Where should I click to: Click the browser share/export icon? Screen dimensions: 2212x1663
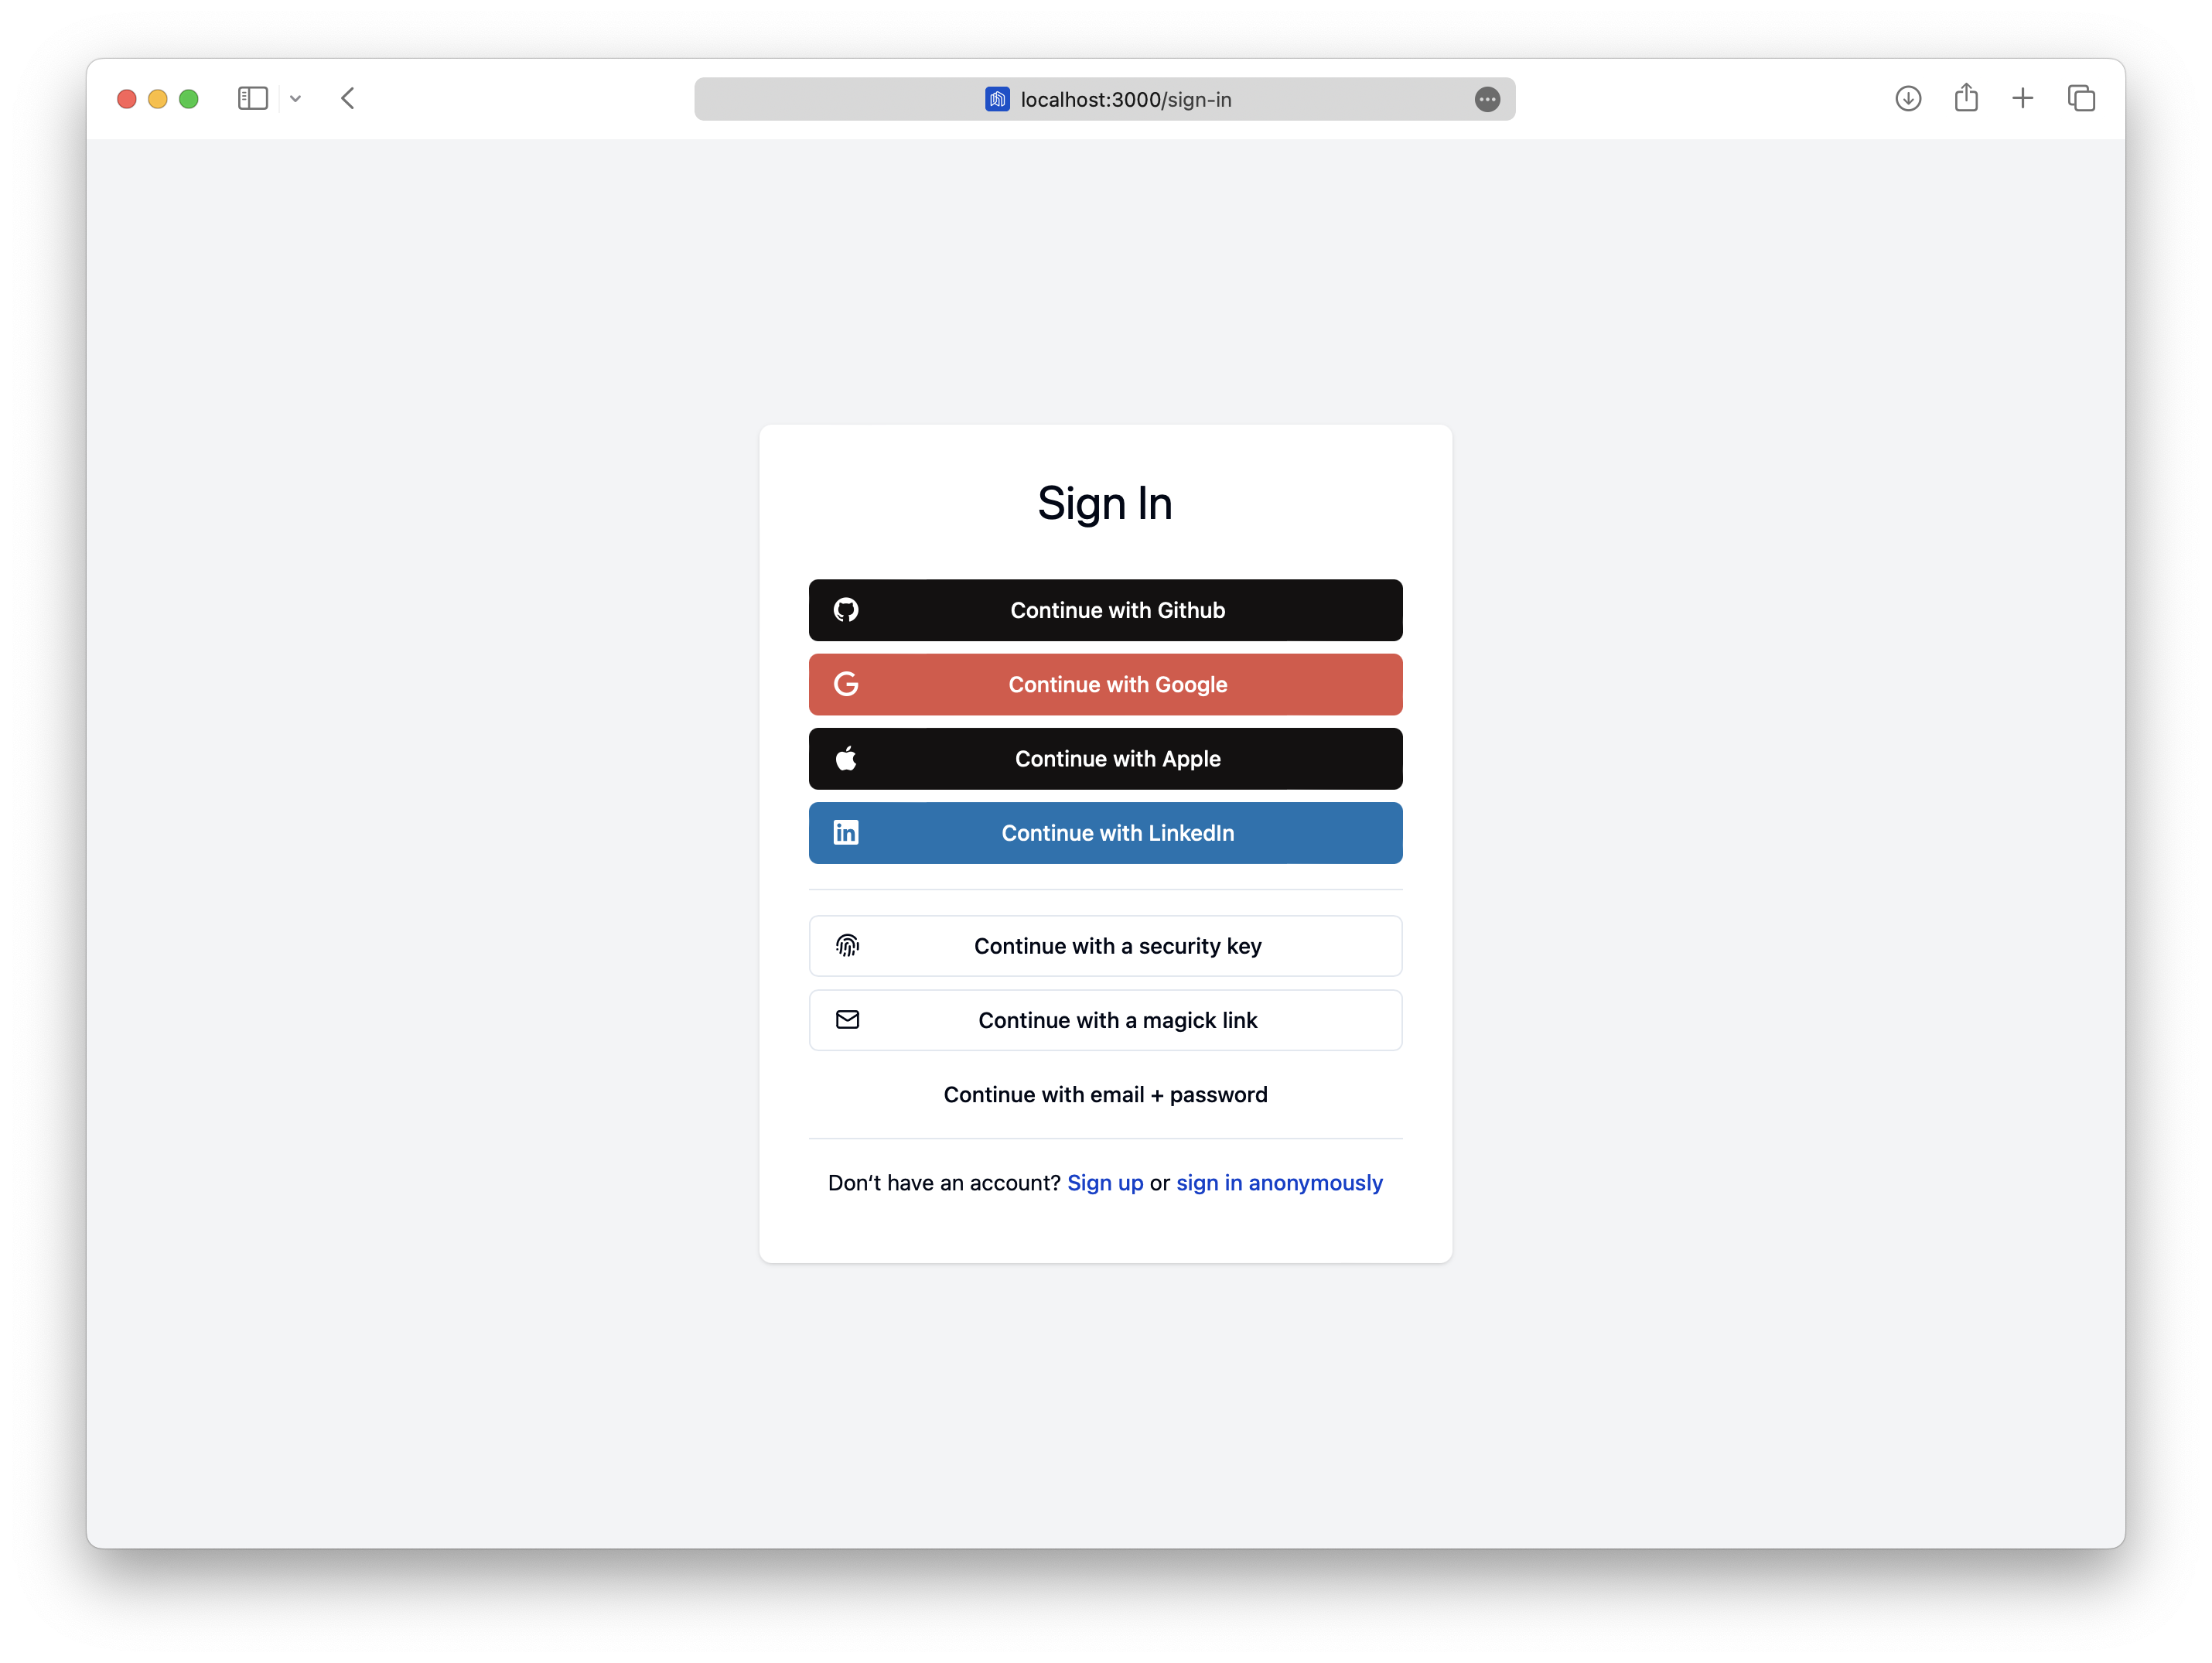pyautogui.click(x=1966, y=97)
